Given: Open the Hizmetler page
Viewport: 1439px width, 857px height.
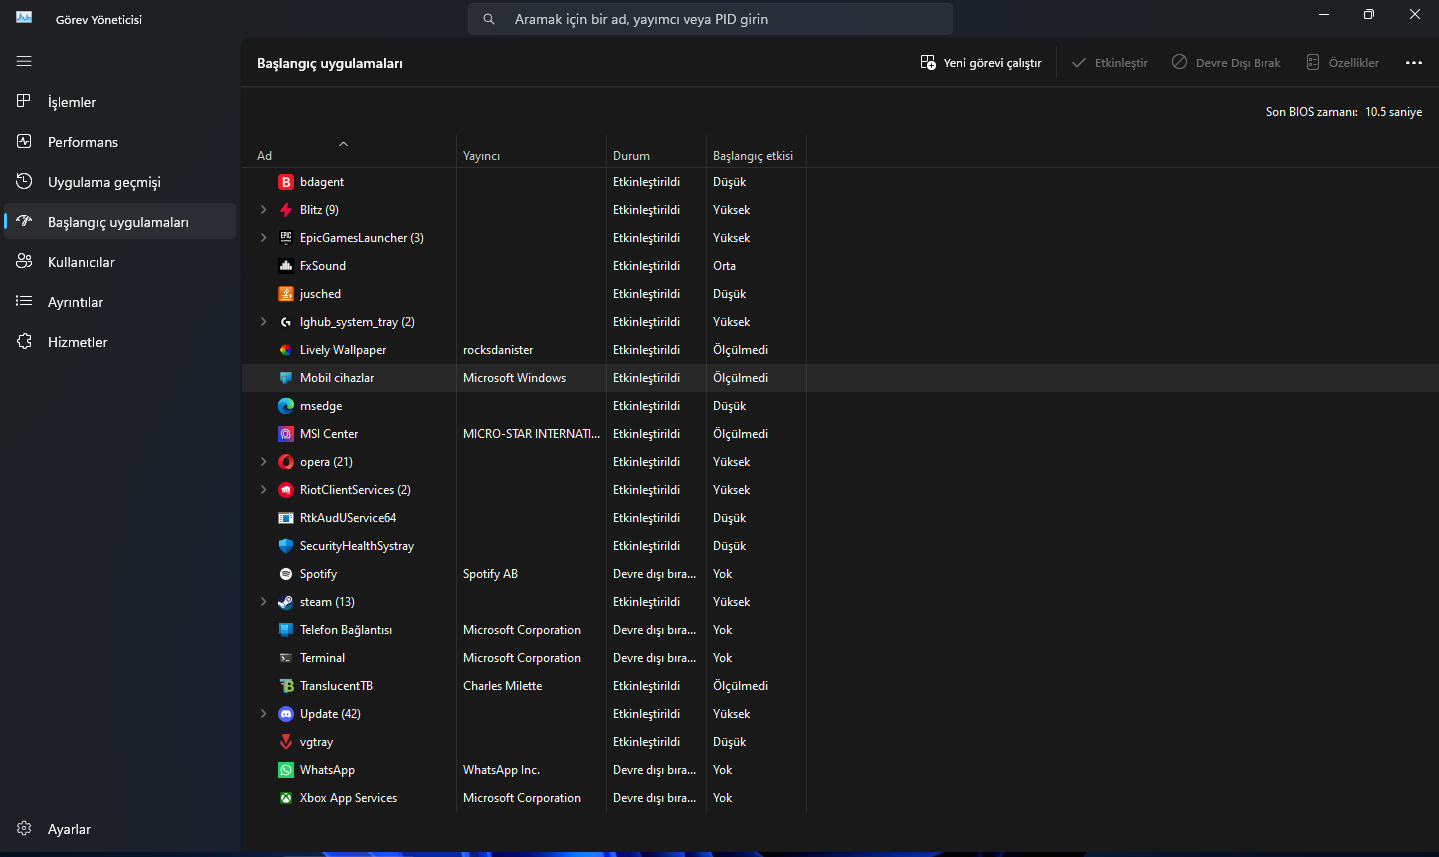Looking at the screenshot, I should click(120, 342).
